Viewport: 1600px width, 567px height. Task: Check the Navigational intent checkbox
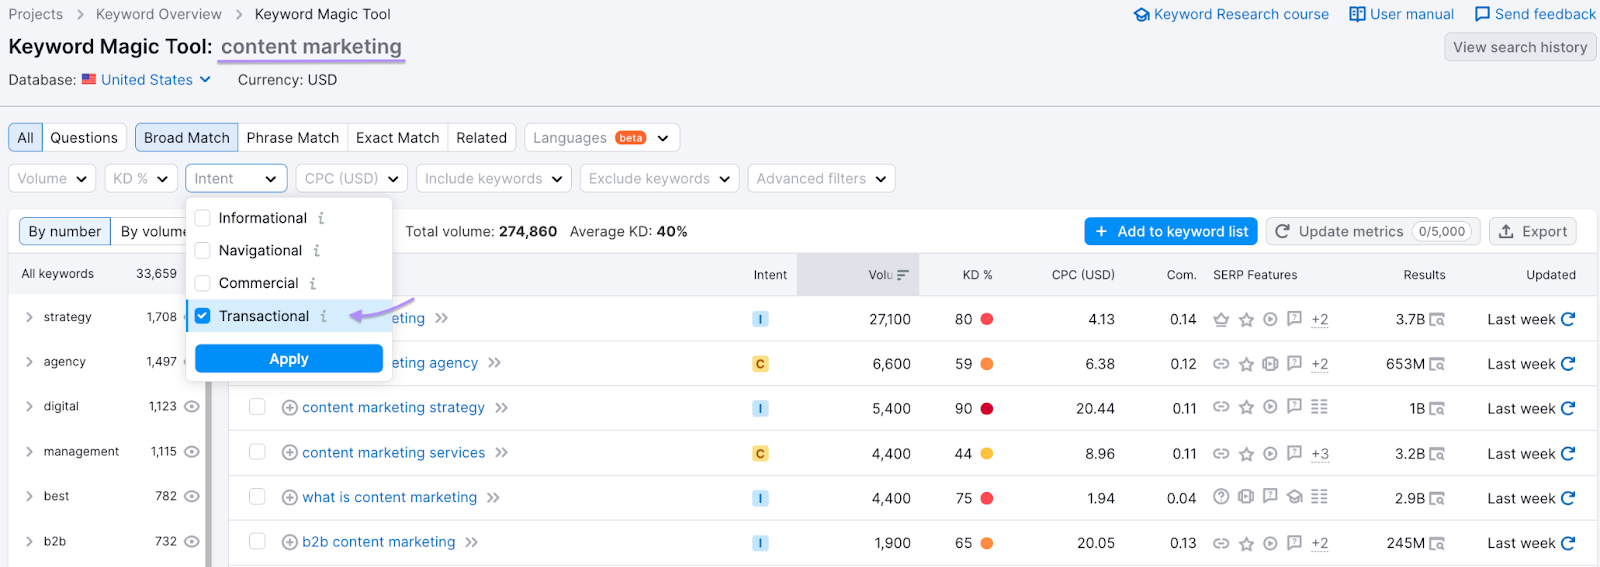click(x=203, y=251)
